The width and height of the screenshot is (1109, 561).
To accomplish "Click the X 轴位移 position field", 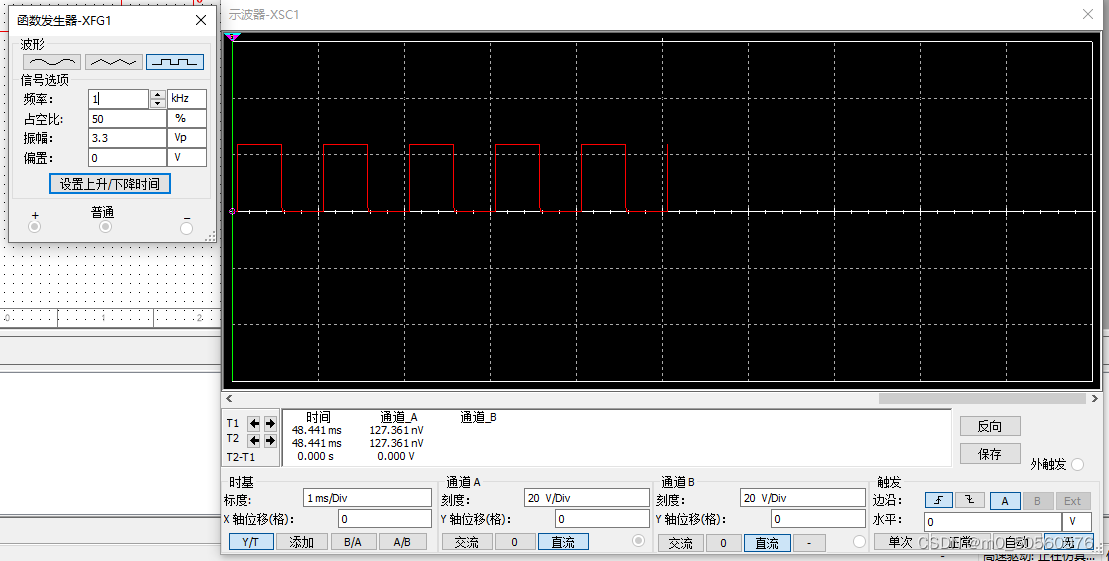I will [384, 519].
